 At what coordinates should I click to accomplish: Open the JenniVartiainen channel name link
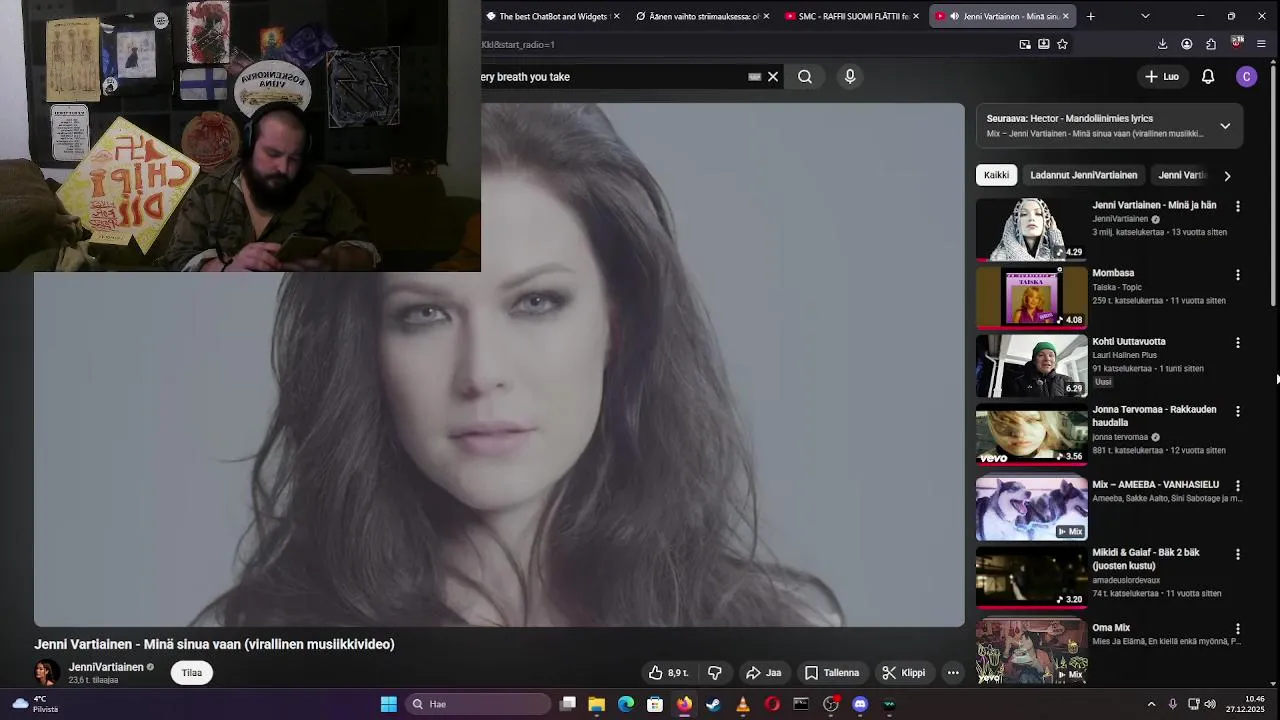coord(106,667)
